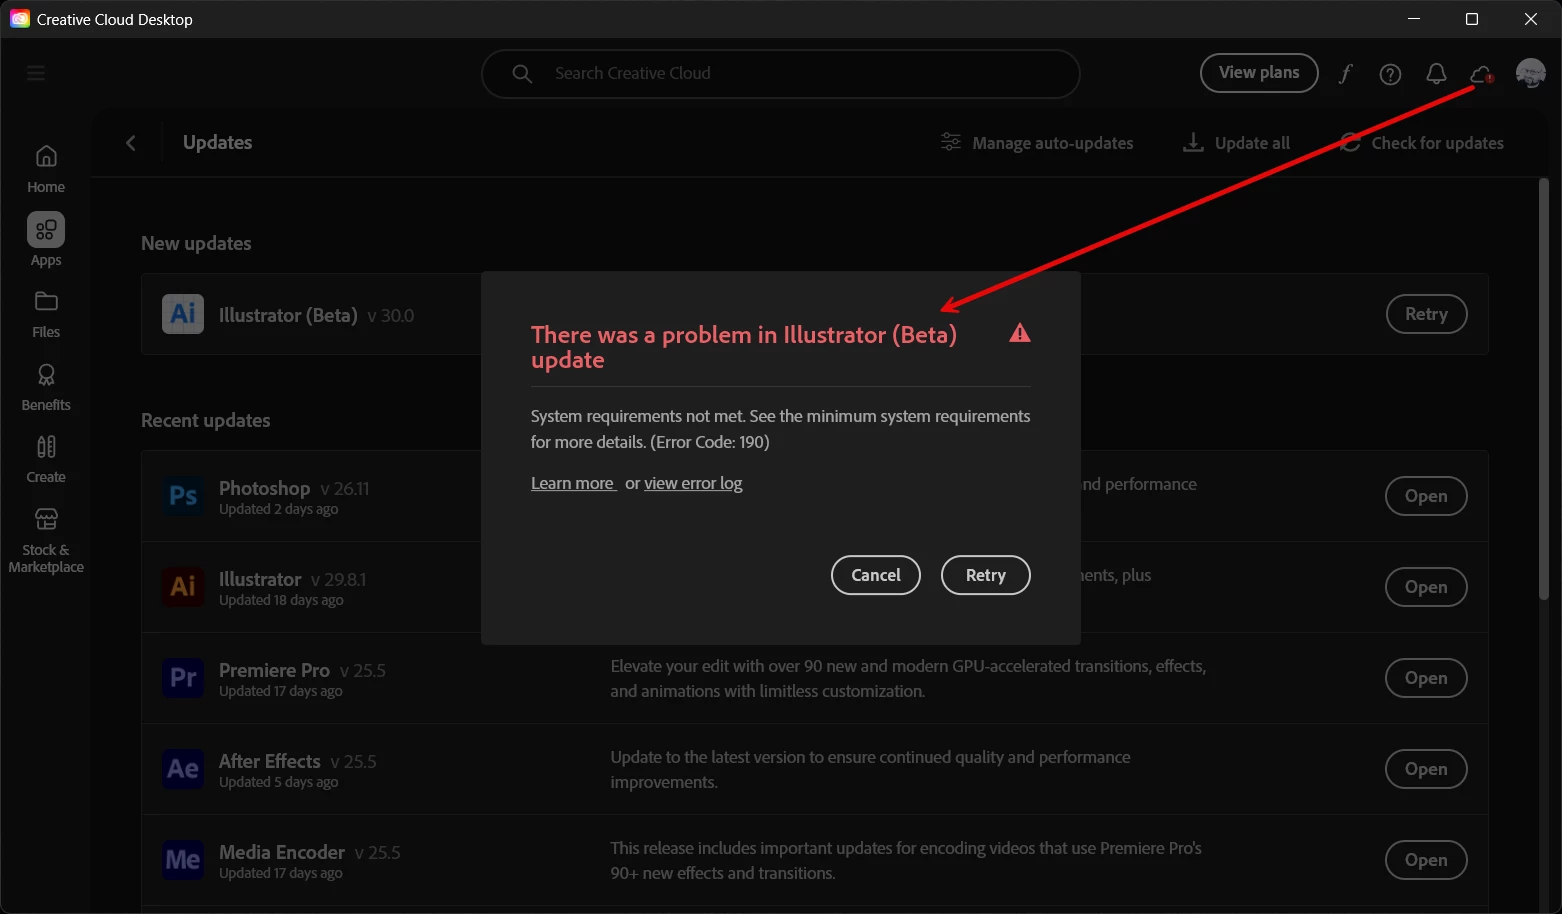Click Cancel in the error dialog
Image resolution: width=1562 pixels, height=914 pixels.
(876, 575)
